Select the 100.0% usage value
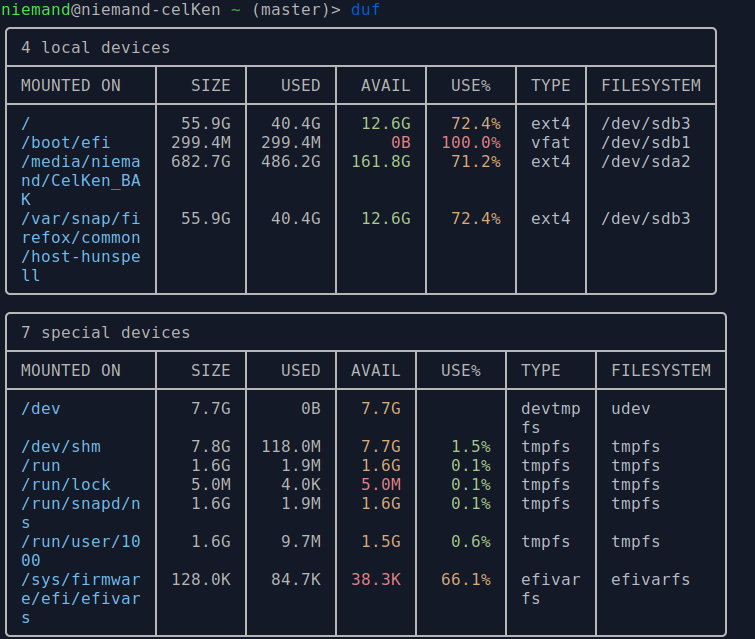 point(470,143)
